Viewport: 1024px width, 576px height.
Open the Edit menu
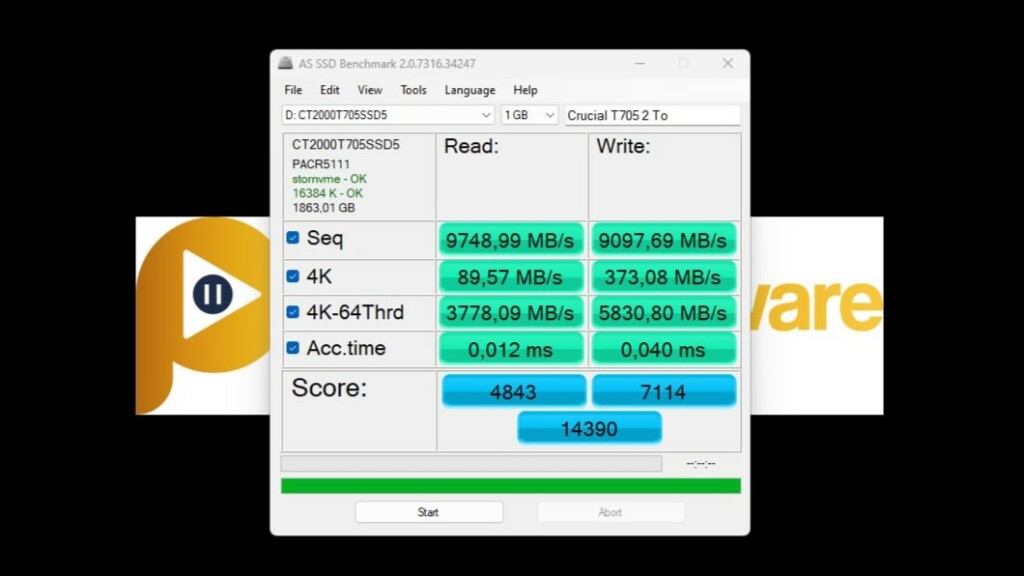329,90
